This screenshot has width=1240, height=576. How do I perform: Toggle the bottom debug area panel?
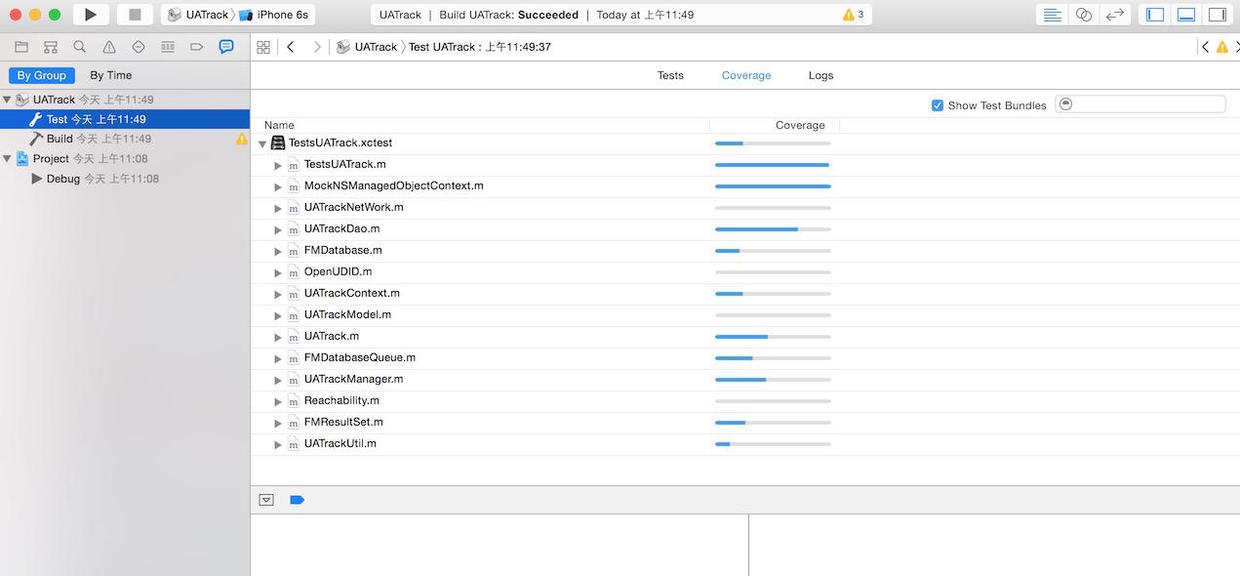point(1186,15)
